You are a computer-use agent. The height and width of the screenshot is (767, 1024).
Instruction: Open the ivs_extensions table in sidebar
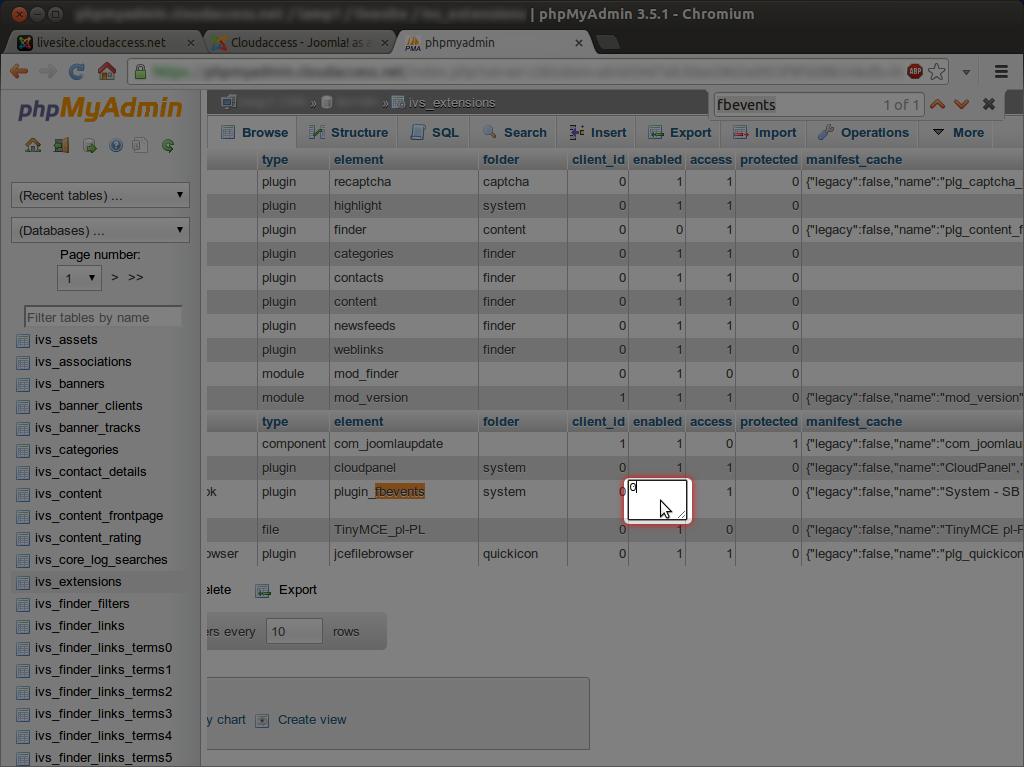(78, 581)
